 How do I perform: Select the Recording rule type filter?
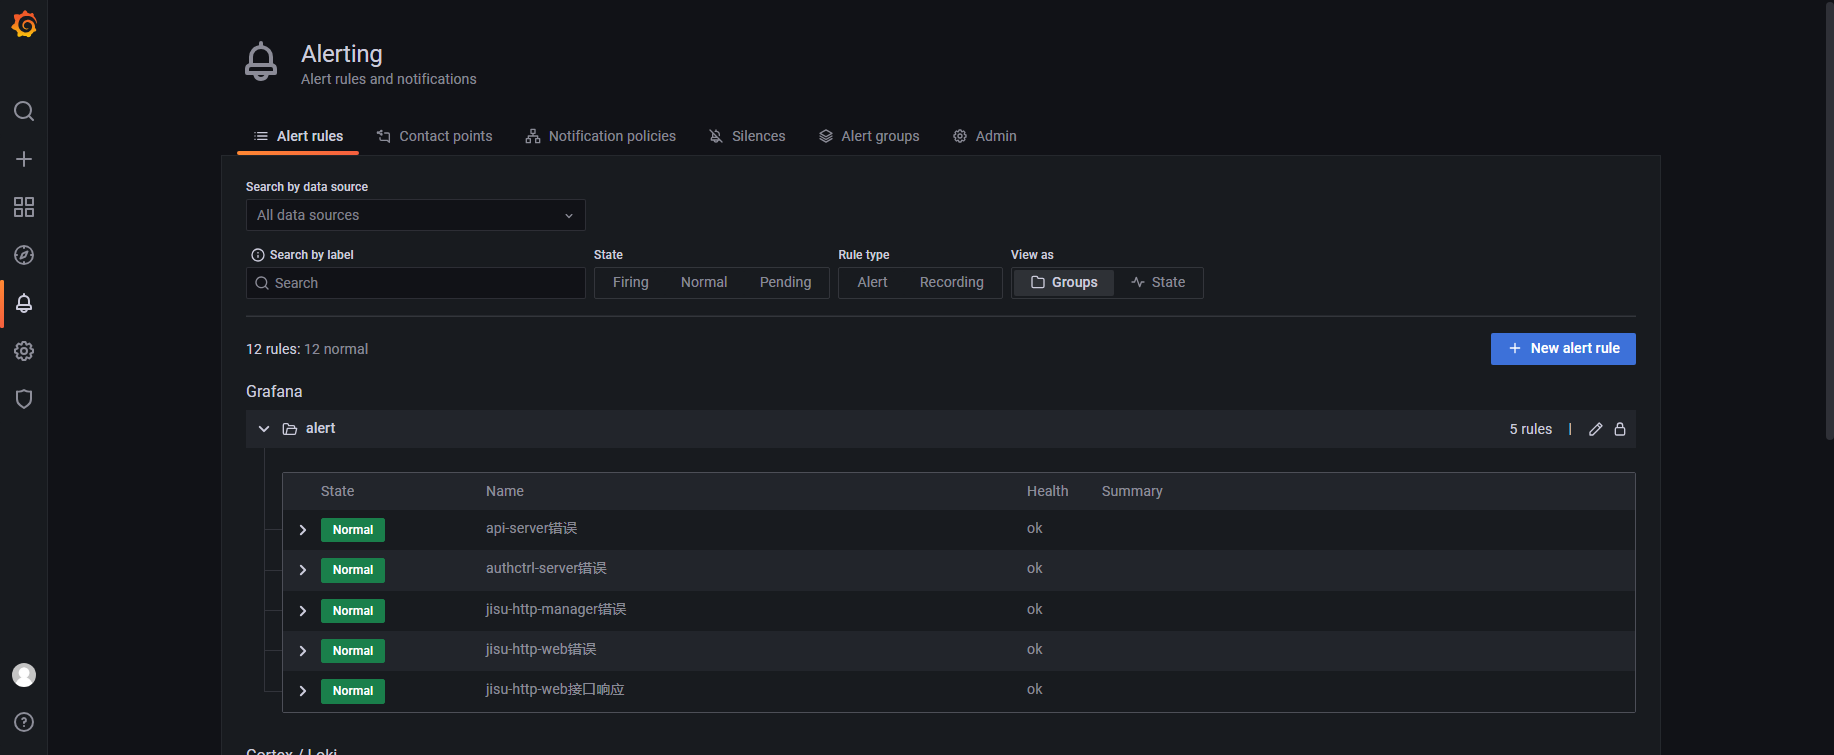point(952,283)
